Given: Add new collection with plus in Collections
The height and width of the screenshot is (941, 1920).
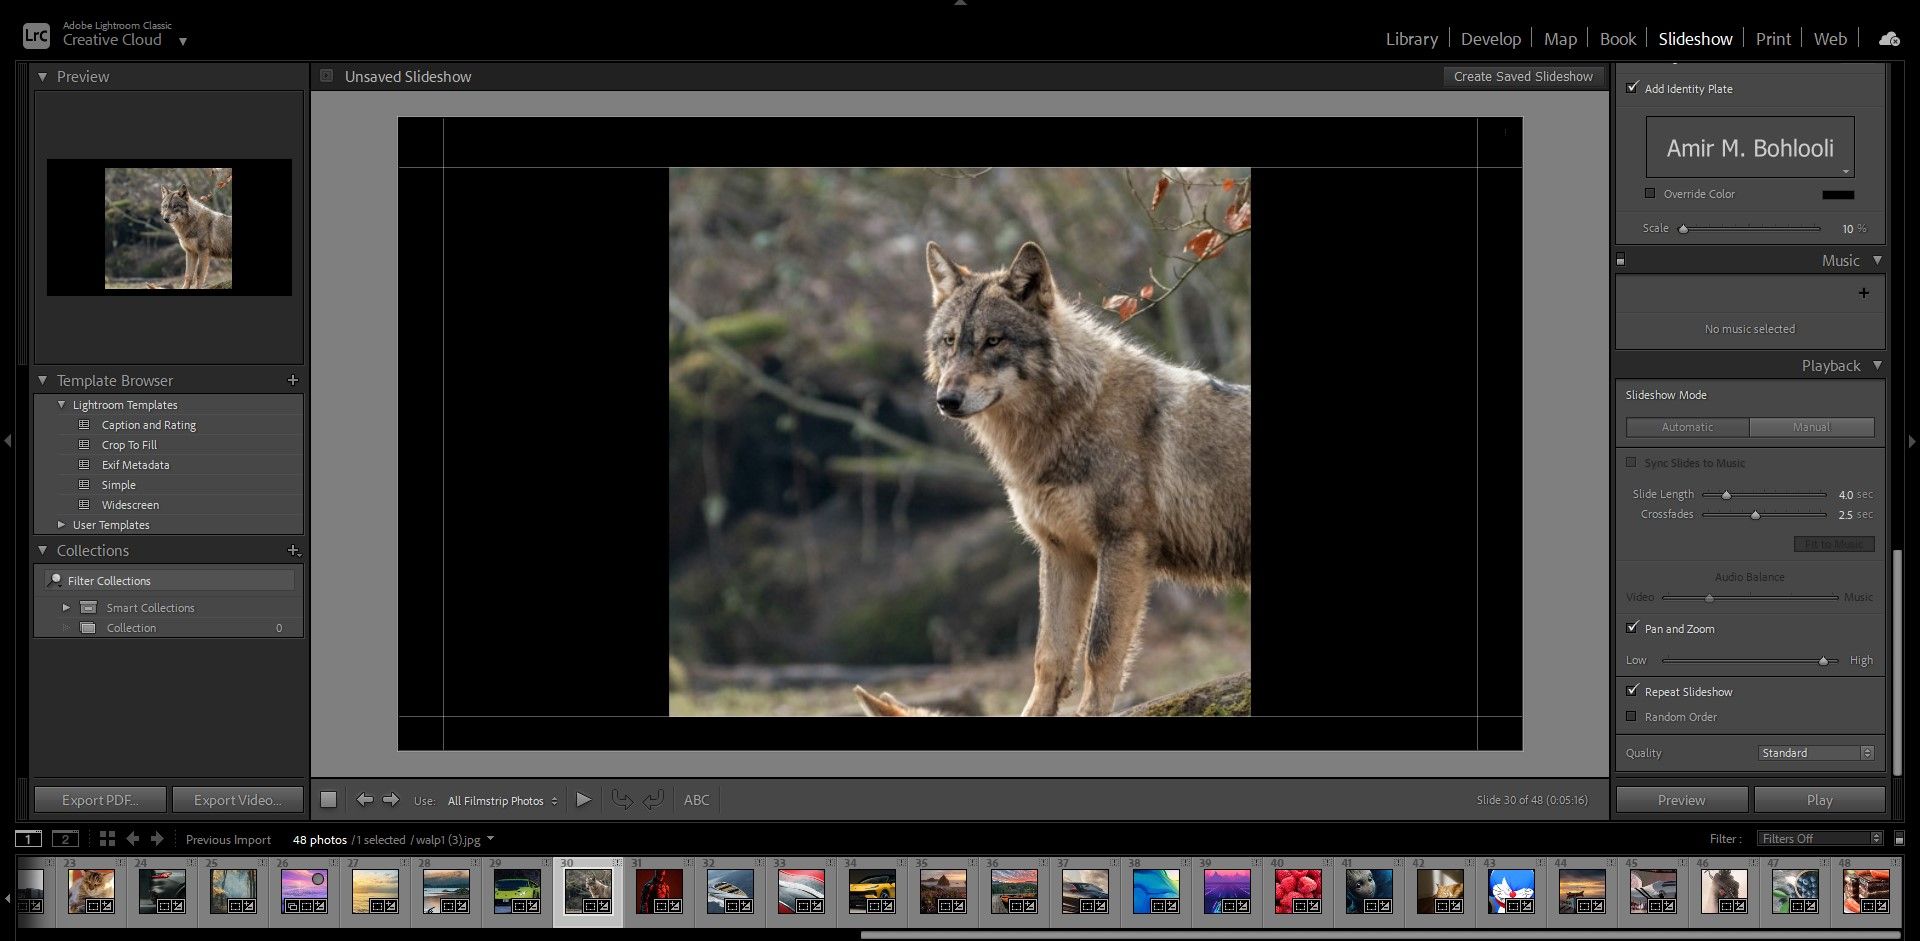Looking at the screenshot, I should pos(293,550).
